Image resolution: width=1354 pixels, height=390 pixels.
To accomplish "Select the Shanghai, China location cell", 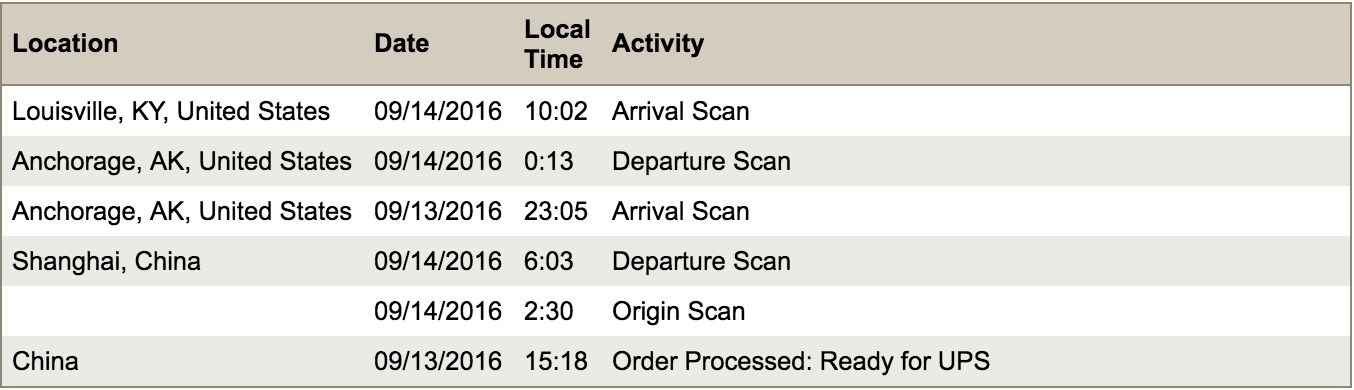I will (x=106, y=262).
